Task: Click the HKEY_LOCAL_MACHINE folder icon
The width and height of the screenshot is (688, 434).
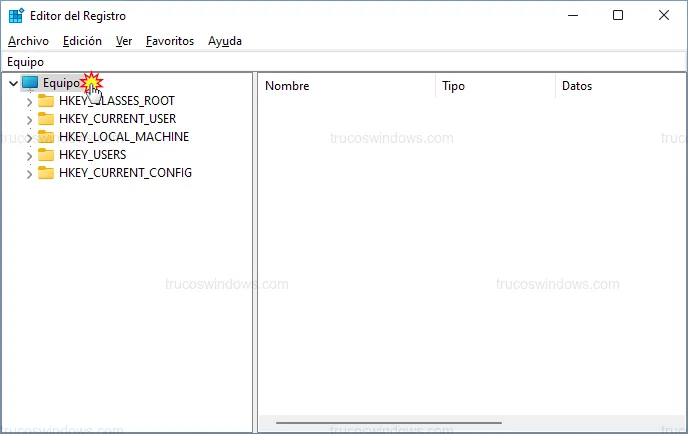Action: [46, 137]
